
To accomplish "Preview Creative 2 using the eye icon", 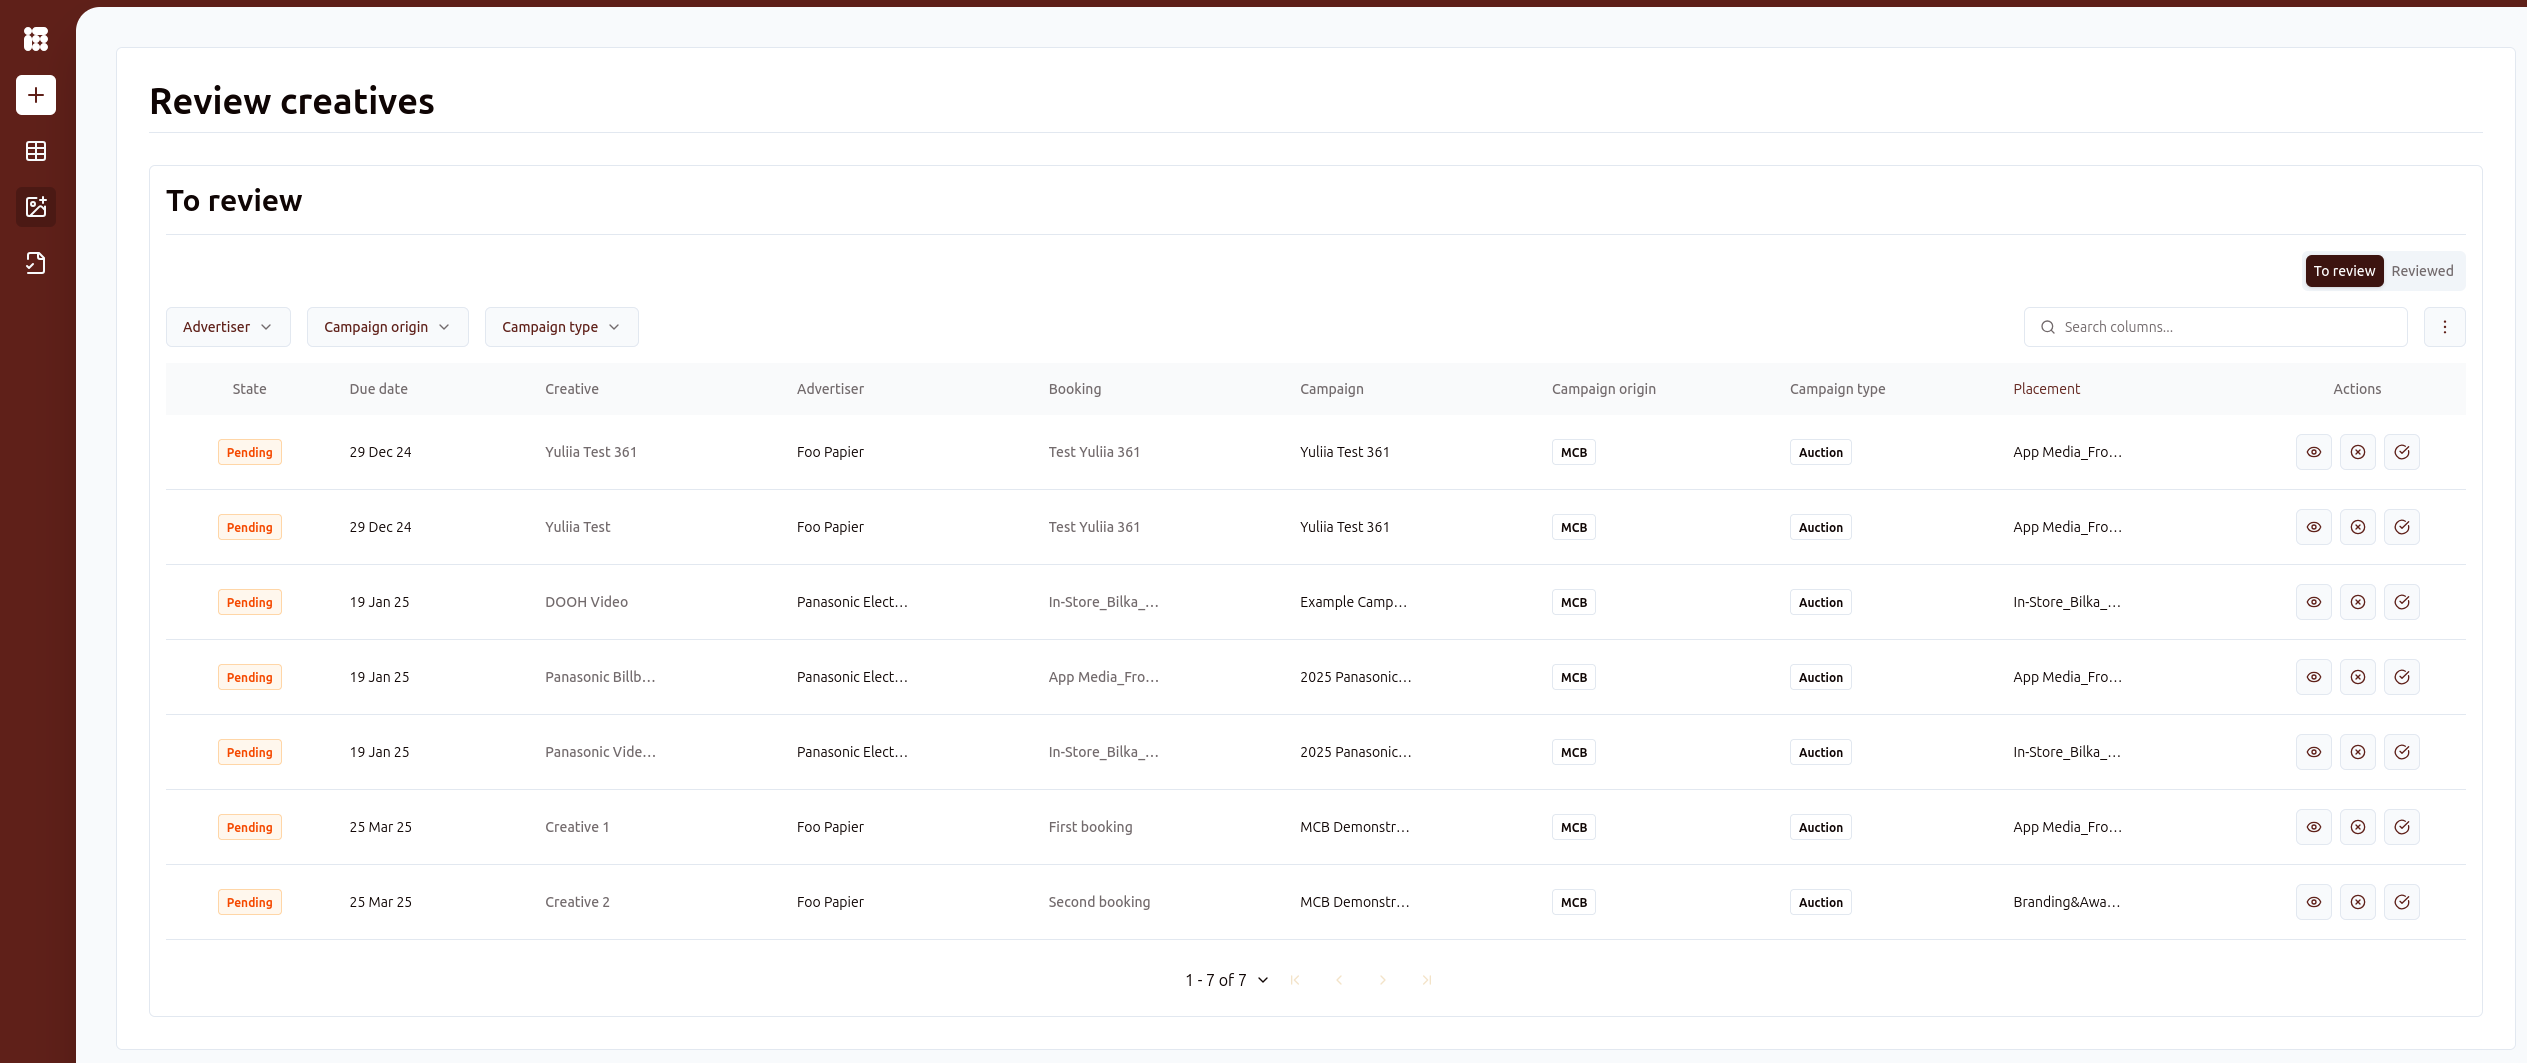I will pyautogui.click(x=2313, y=902).
